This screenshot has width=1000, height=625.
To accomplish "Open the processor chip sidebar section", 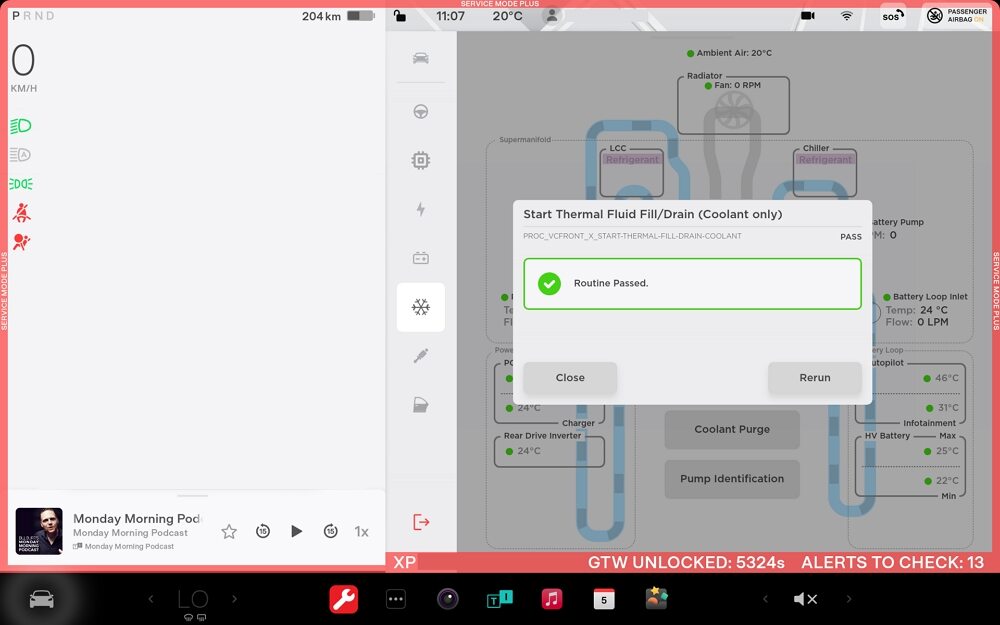I will coord(421,160).
